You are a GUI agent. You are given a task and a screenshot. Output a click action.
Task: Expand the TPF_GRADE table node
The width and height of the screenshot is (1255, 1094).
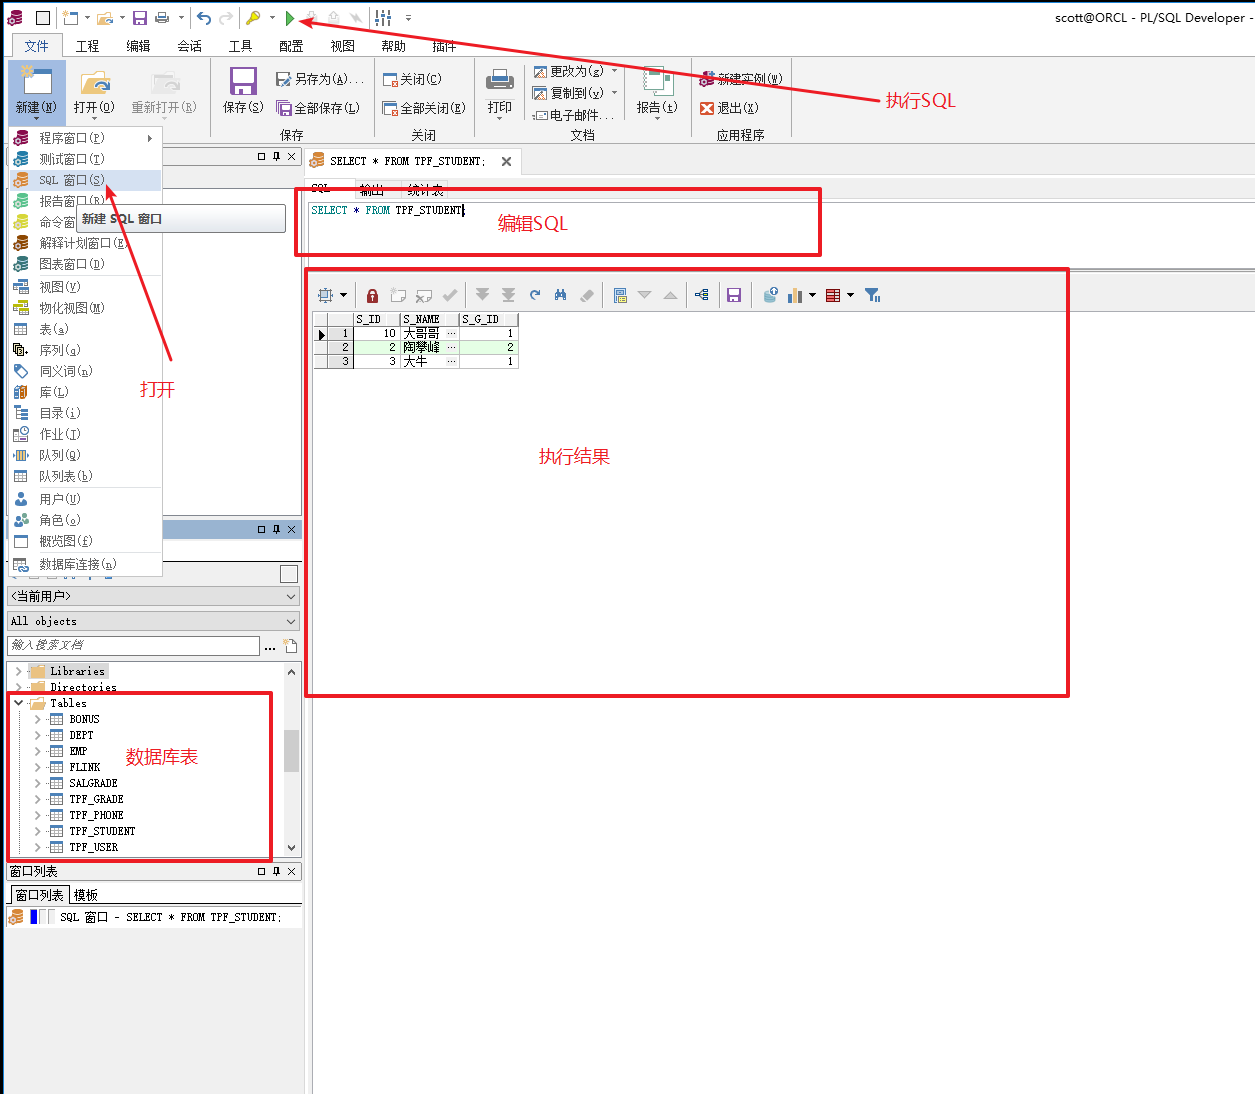[x=37, y=799]
